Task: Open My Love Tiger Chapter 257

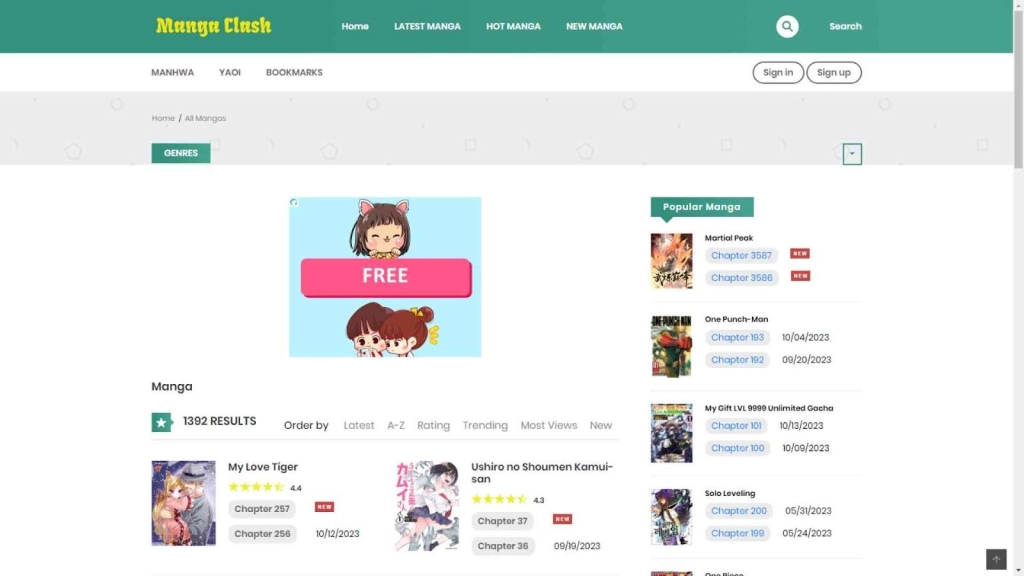Action: (x=262, y=509)
